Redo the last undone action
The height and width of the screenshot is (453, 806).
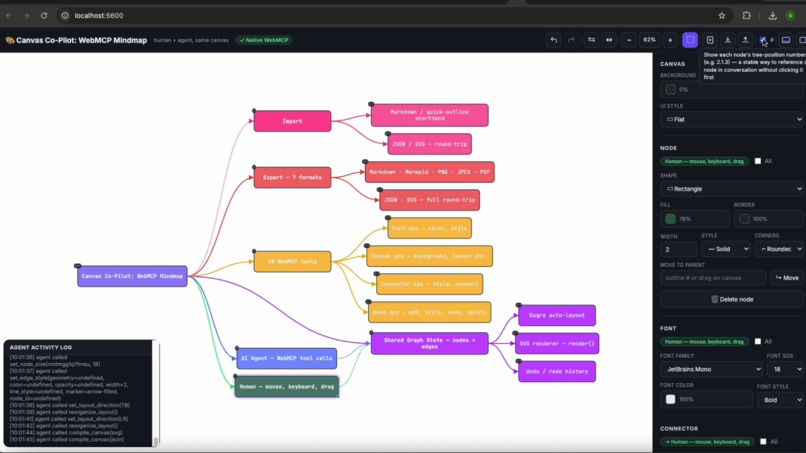(571, 40)
